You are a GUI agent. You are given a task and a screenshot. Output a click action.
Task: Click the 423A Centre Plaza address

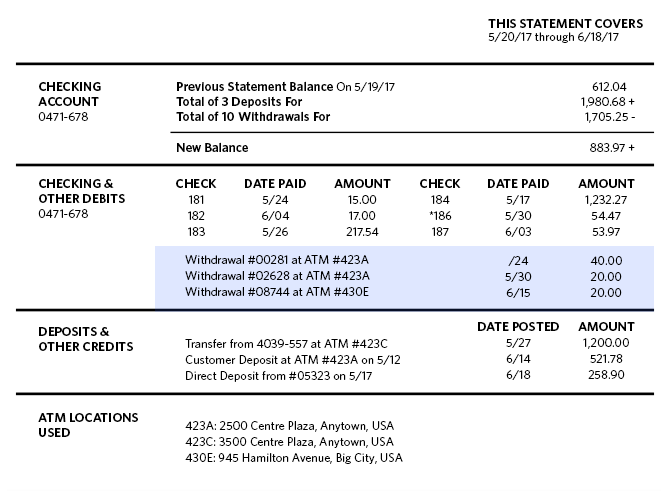[x=289, y=426]
